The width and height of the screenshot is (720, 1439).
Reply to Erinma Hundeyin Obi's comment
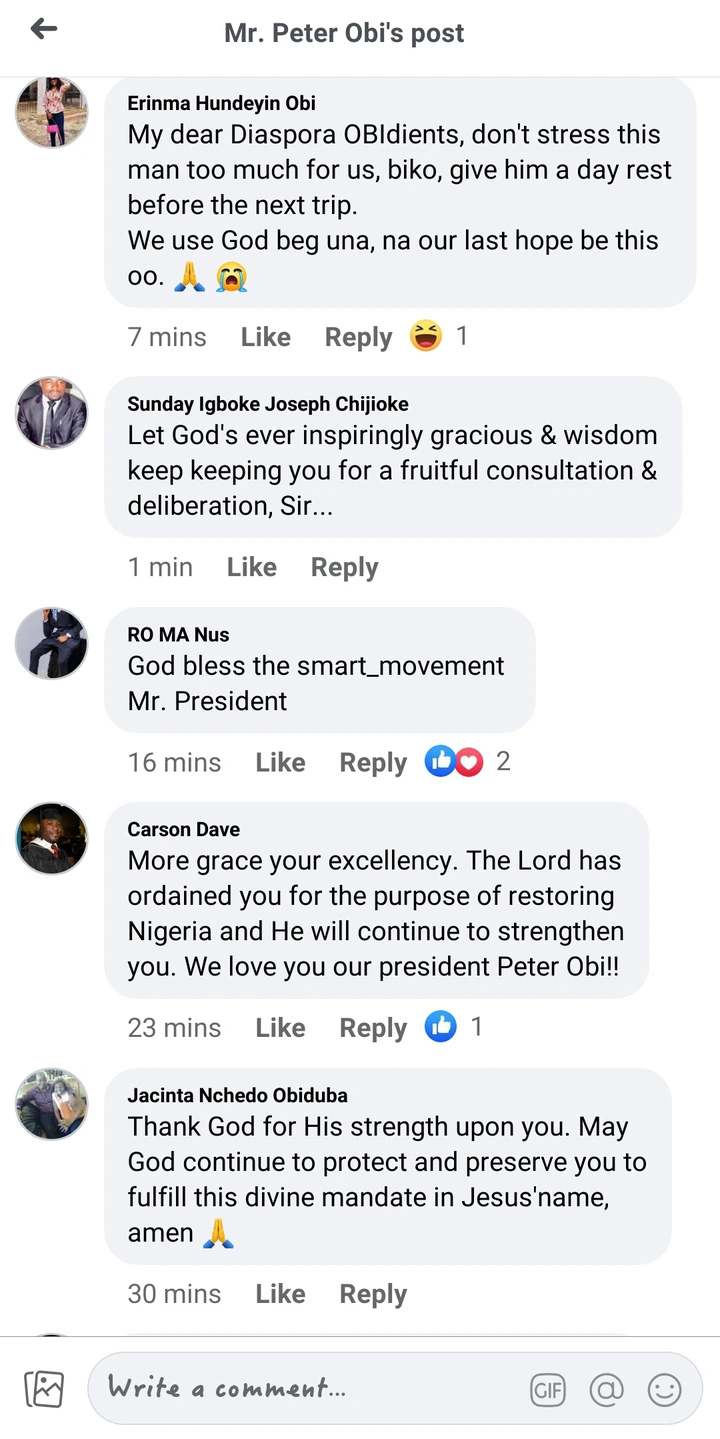(x=358, y=337)
